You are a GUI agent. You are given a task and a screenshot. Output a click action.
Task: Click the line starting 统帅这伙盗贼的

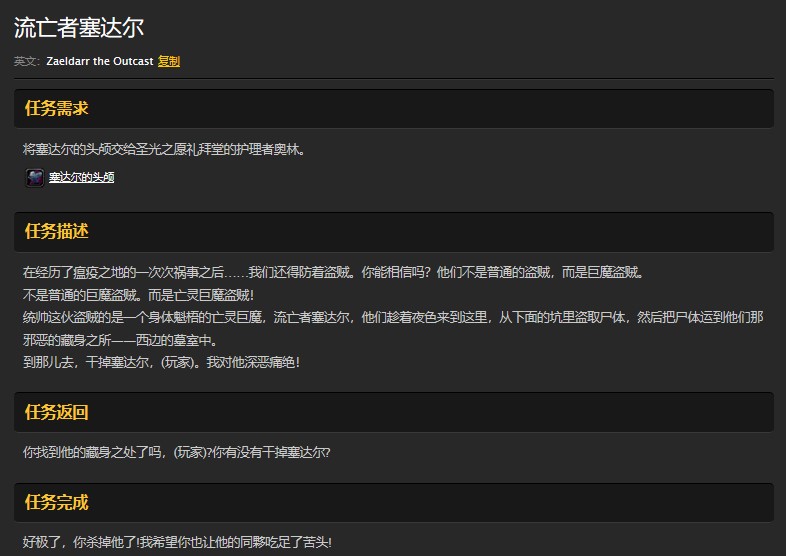click(392, 317)
